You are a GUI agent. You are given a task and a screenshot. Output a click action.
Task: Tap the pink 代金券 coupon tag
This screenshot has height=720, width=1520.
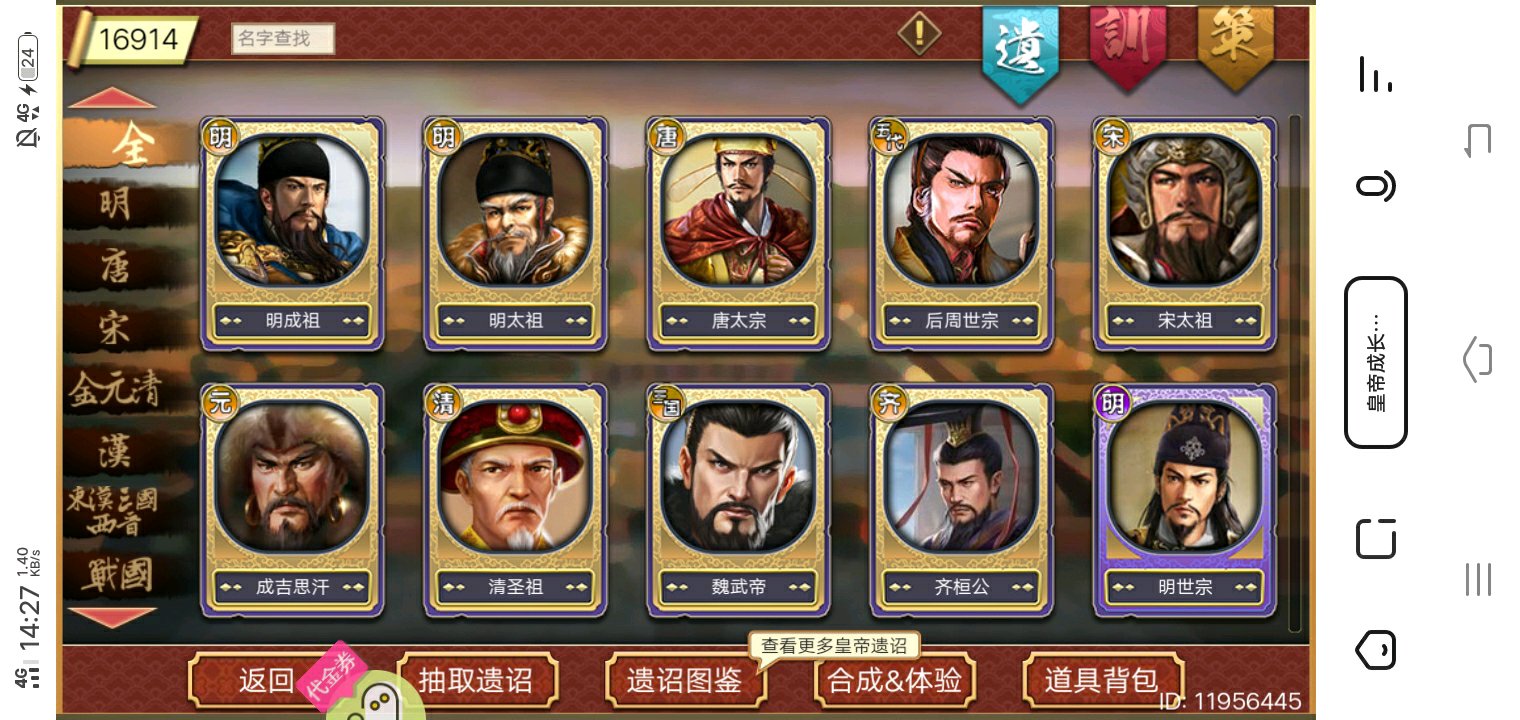[x=330, y=674]
